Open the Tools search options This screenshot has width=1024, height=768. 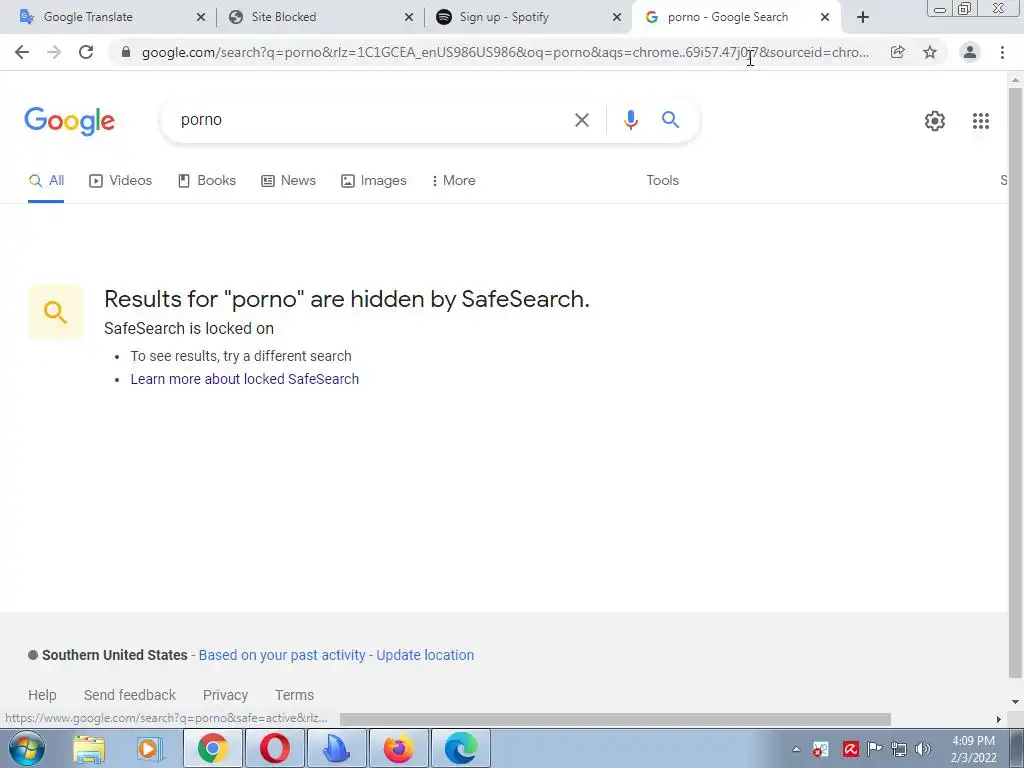point(662,180)
